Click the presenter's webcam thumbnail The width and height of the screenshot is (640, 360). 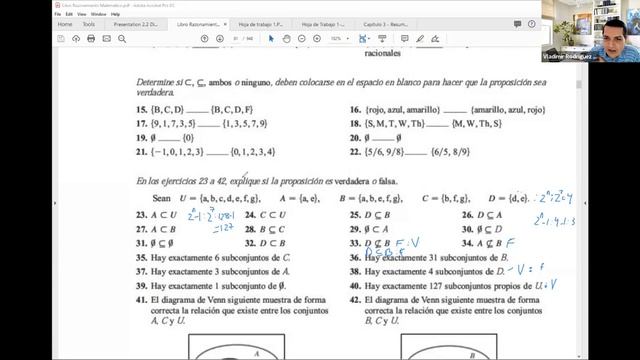(x=591, y=31)
